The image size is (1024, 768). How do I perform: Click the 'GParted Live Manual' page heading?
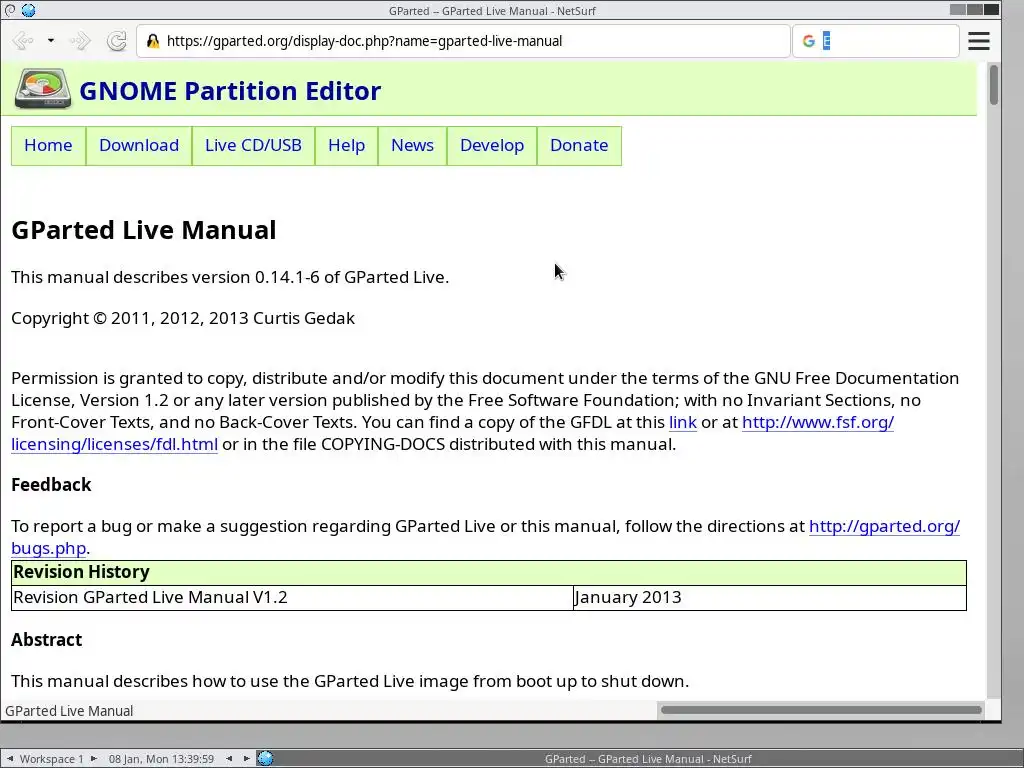[x=144, y=231]
